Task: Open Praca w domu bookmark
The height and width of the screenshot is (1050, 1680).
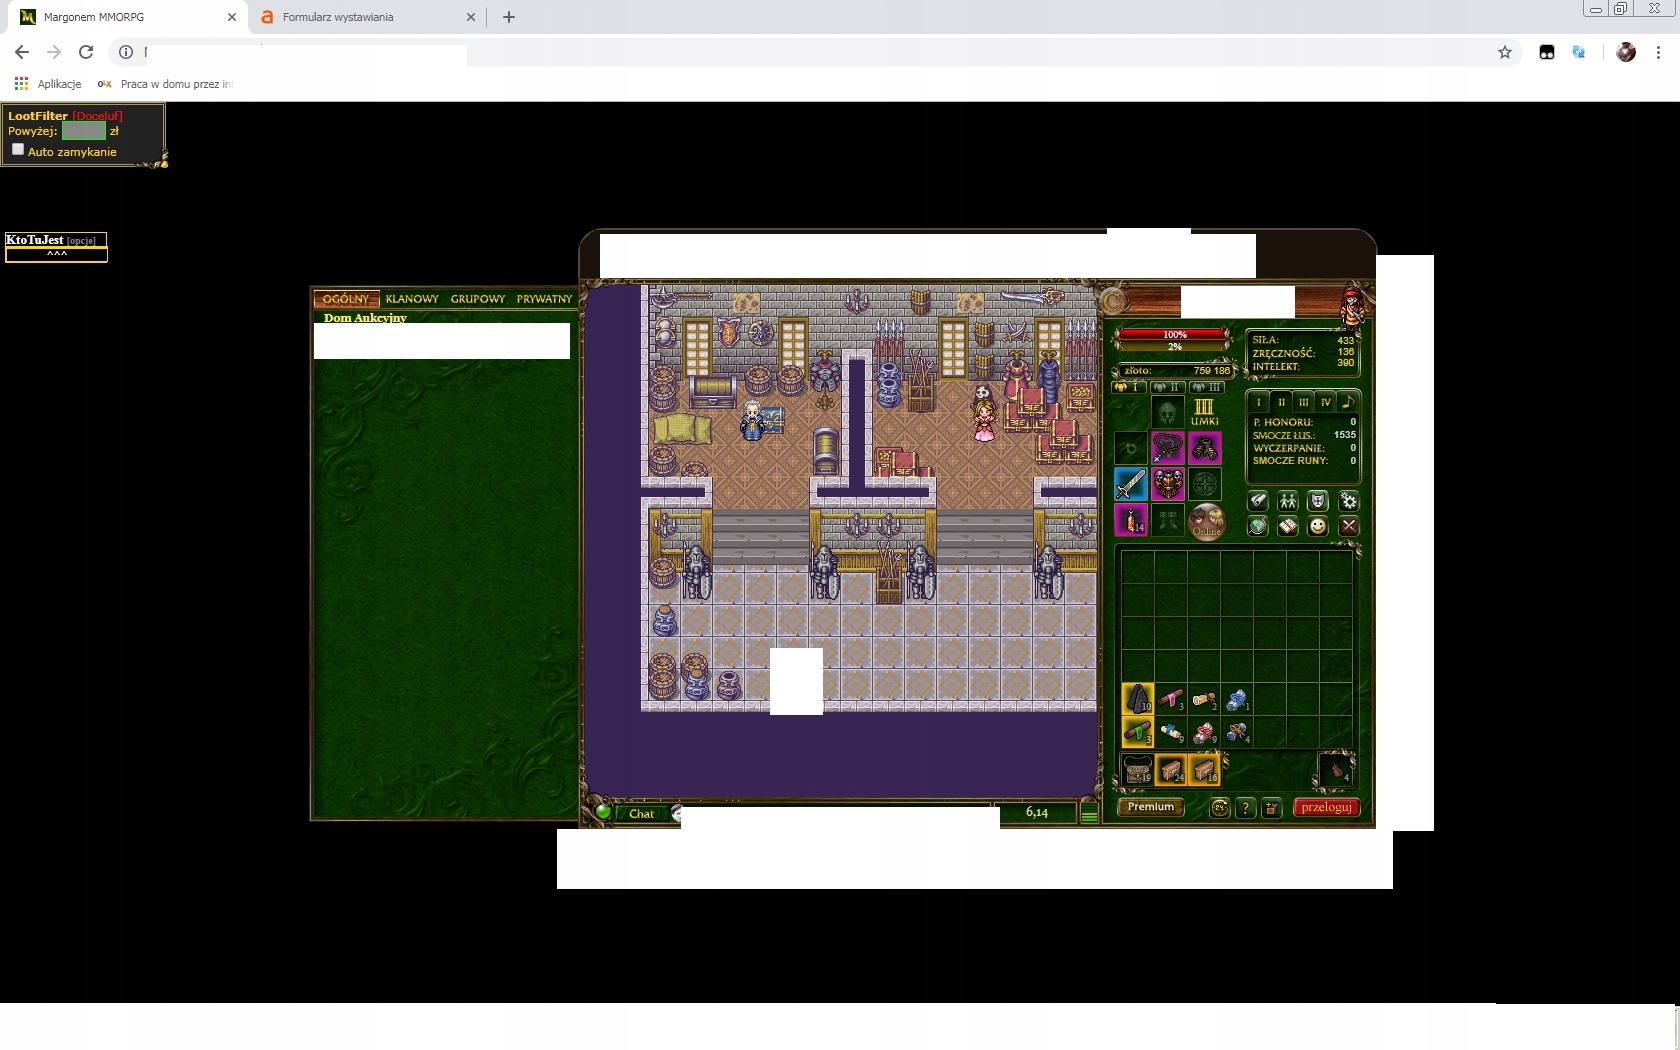Action: pyautogui.click(x=164, y=84)
